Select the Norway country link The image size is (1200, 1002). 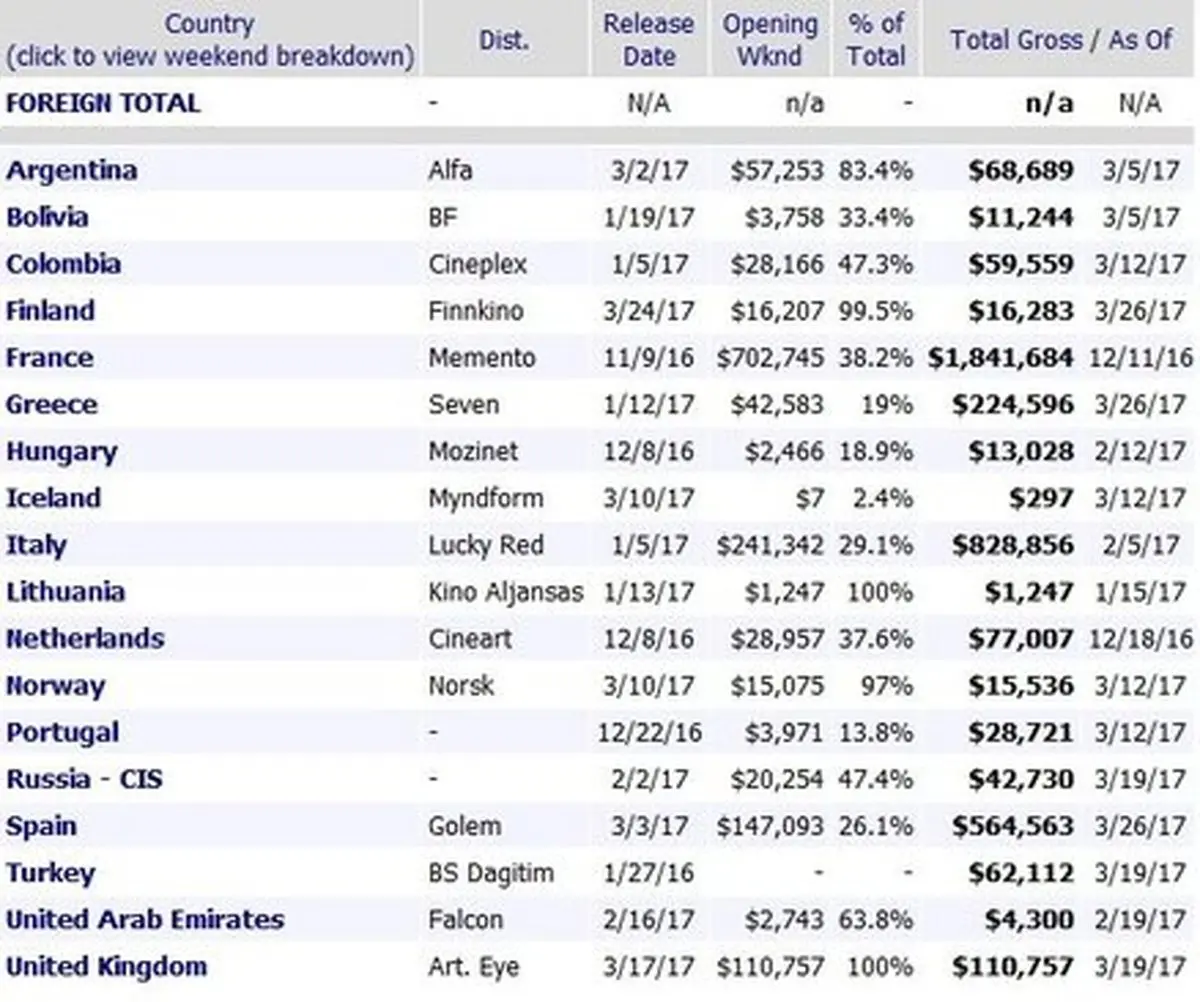click(55, 686)
